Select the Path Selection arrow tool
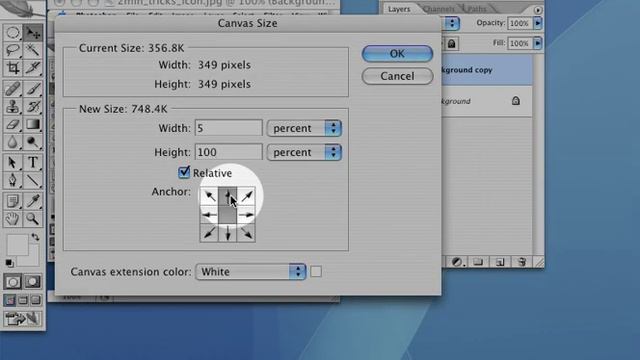This screenshot has height=360, width=640. 13,162
